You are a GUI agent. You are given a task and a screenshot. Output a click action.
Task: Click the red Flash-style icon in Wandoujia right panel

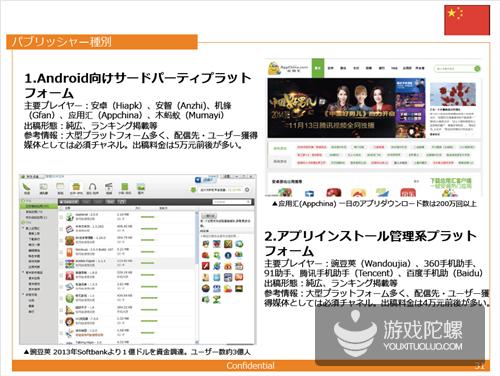(206, 266)
